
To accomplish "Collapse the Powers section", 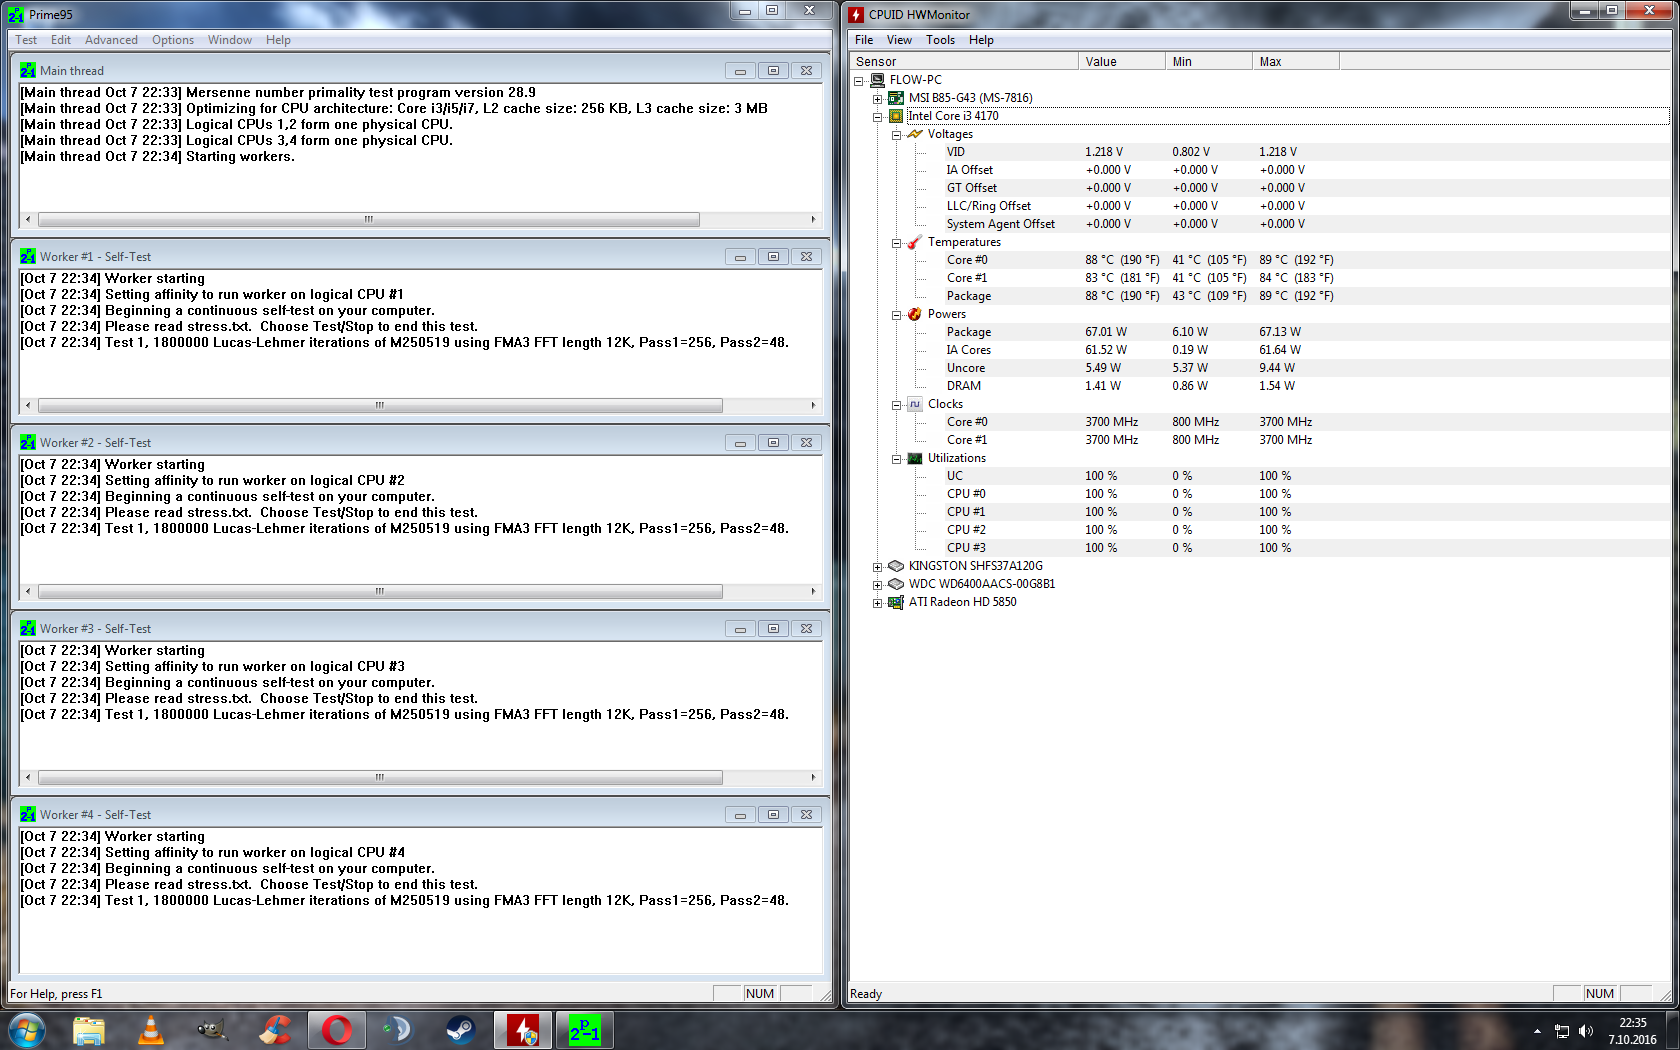I will tap(896, 315).
